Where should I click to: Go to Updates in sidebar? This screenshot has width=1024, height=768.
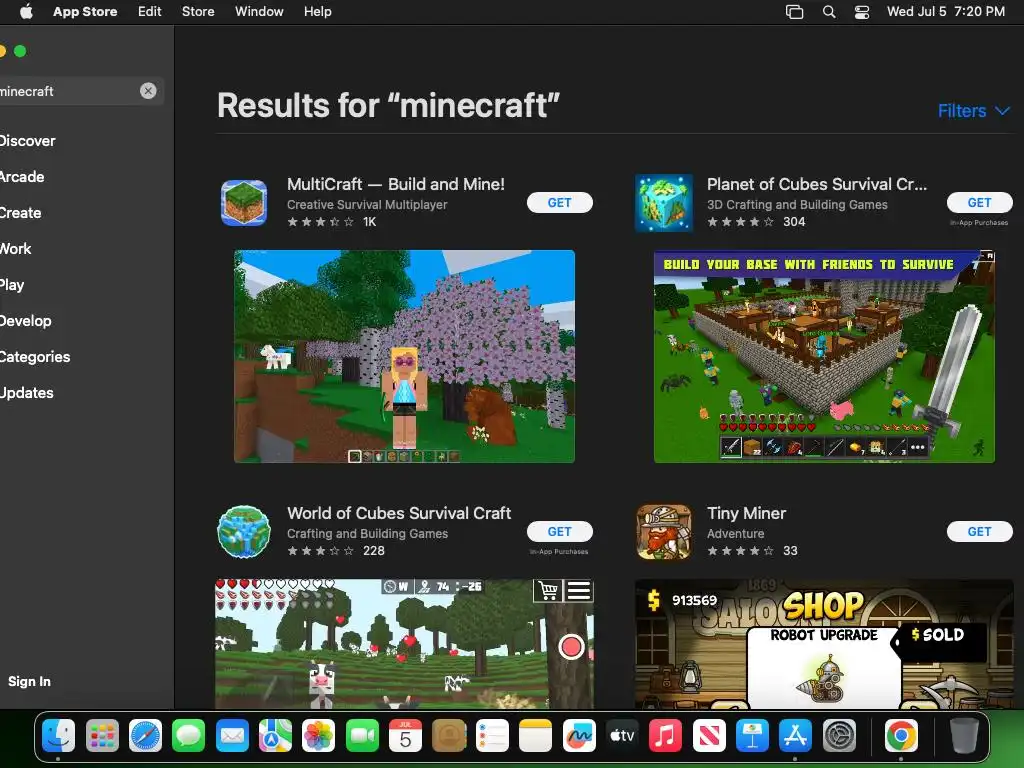[x=26, y=392]
